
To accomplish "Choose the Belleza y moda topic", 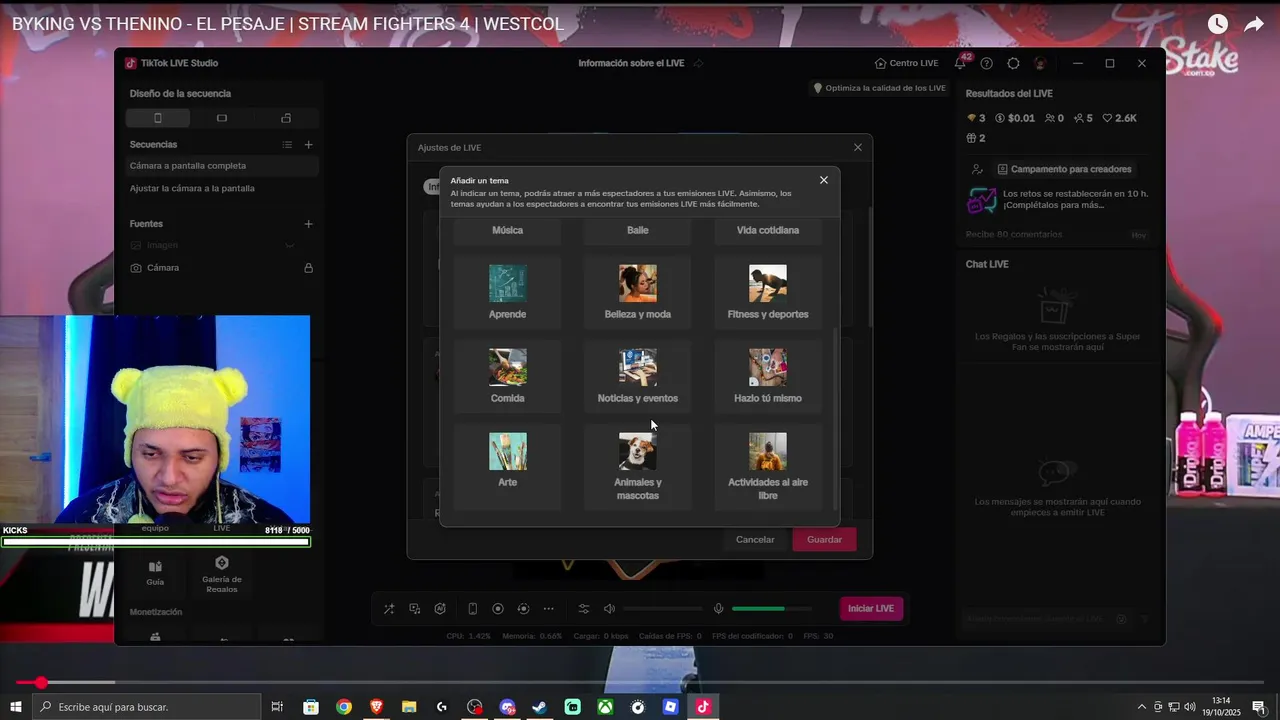I will [x=637, y=291].
